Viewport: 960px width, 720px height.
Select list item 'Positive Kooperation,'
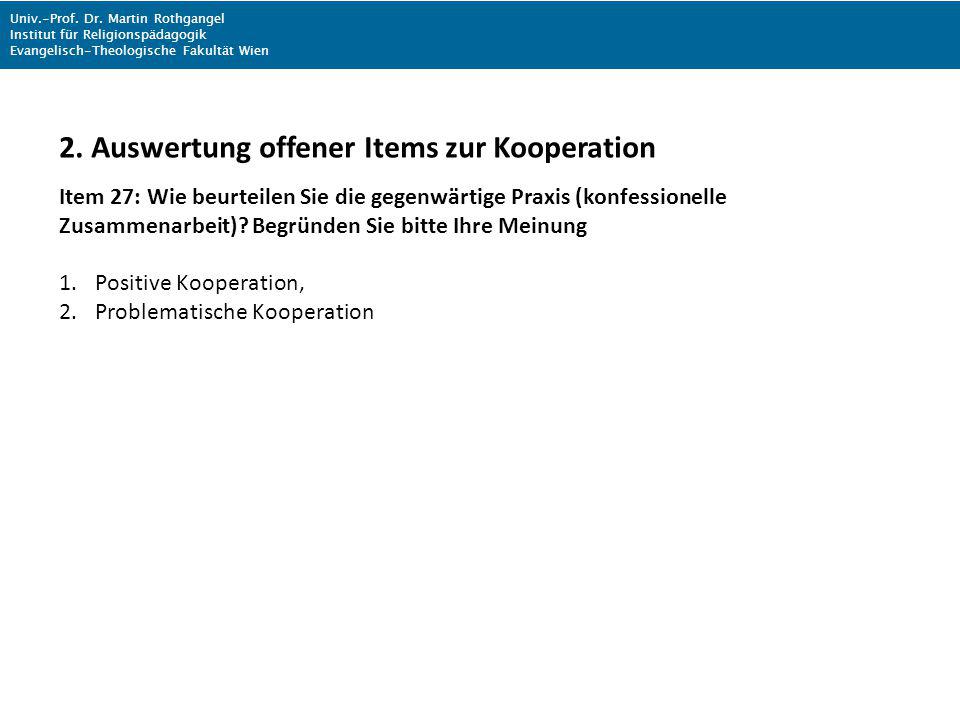(x=200, y=283)
